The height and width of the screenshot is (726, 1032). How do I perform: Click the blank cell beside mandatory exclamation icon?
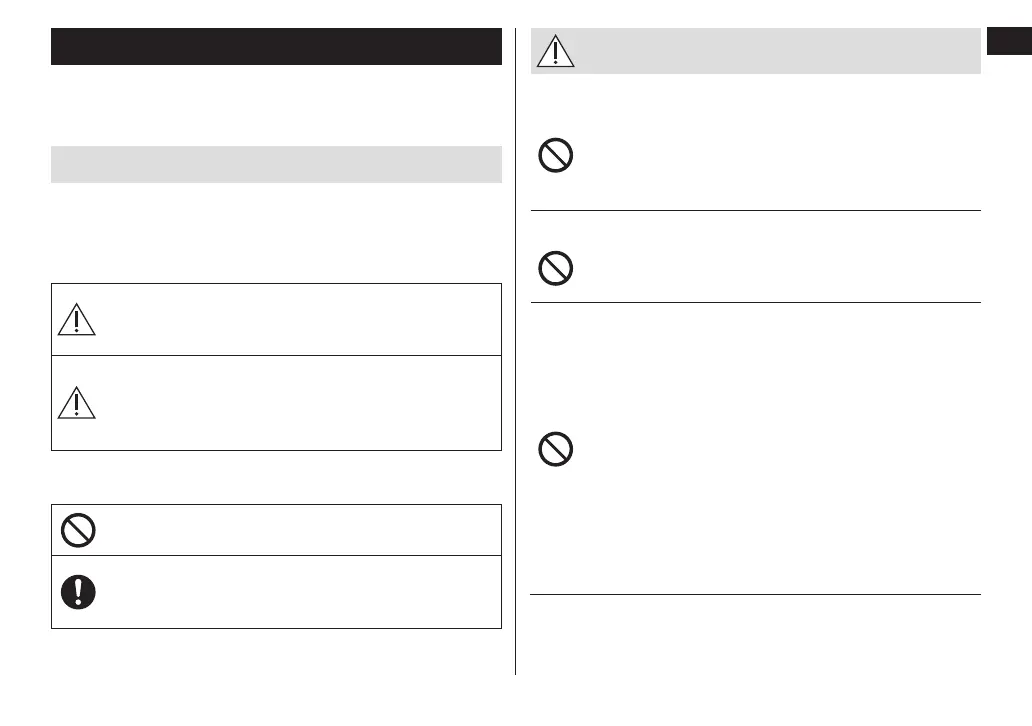pyautogui.click(x=300, y=592)
